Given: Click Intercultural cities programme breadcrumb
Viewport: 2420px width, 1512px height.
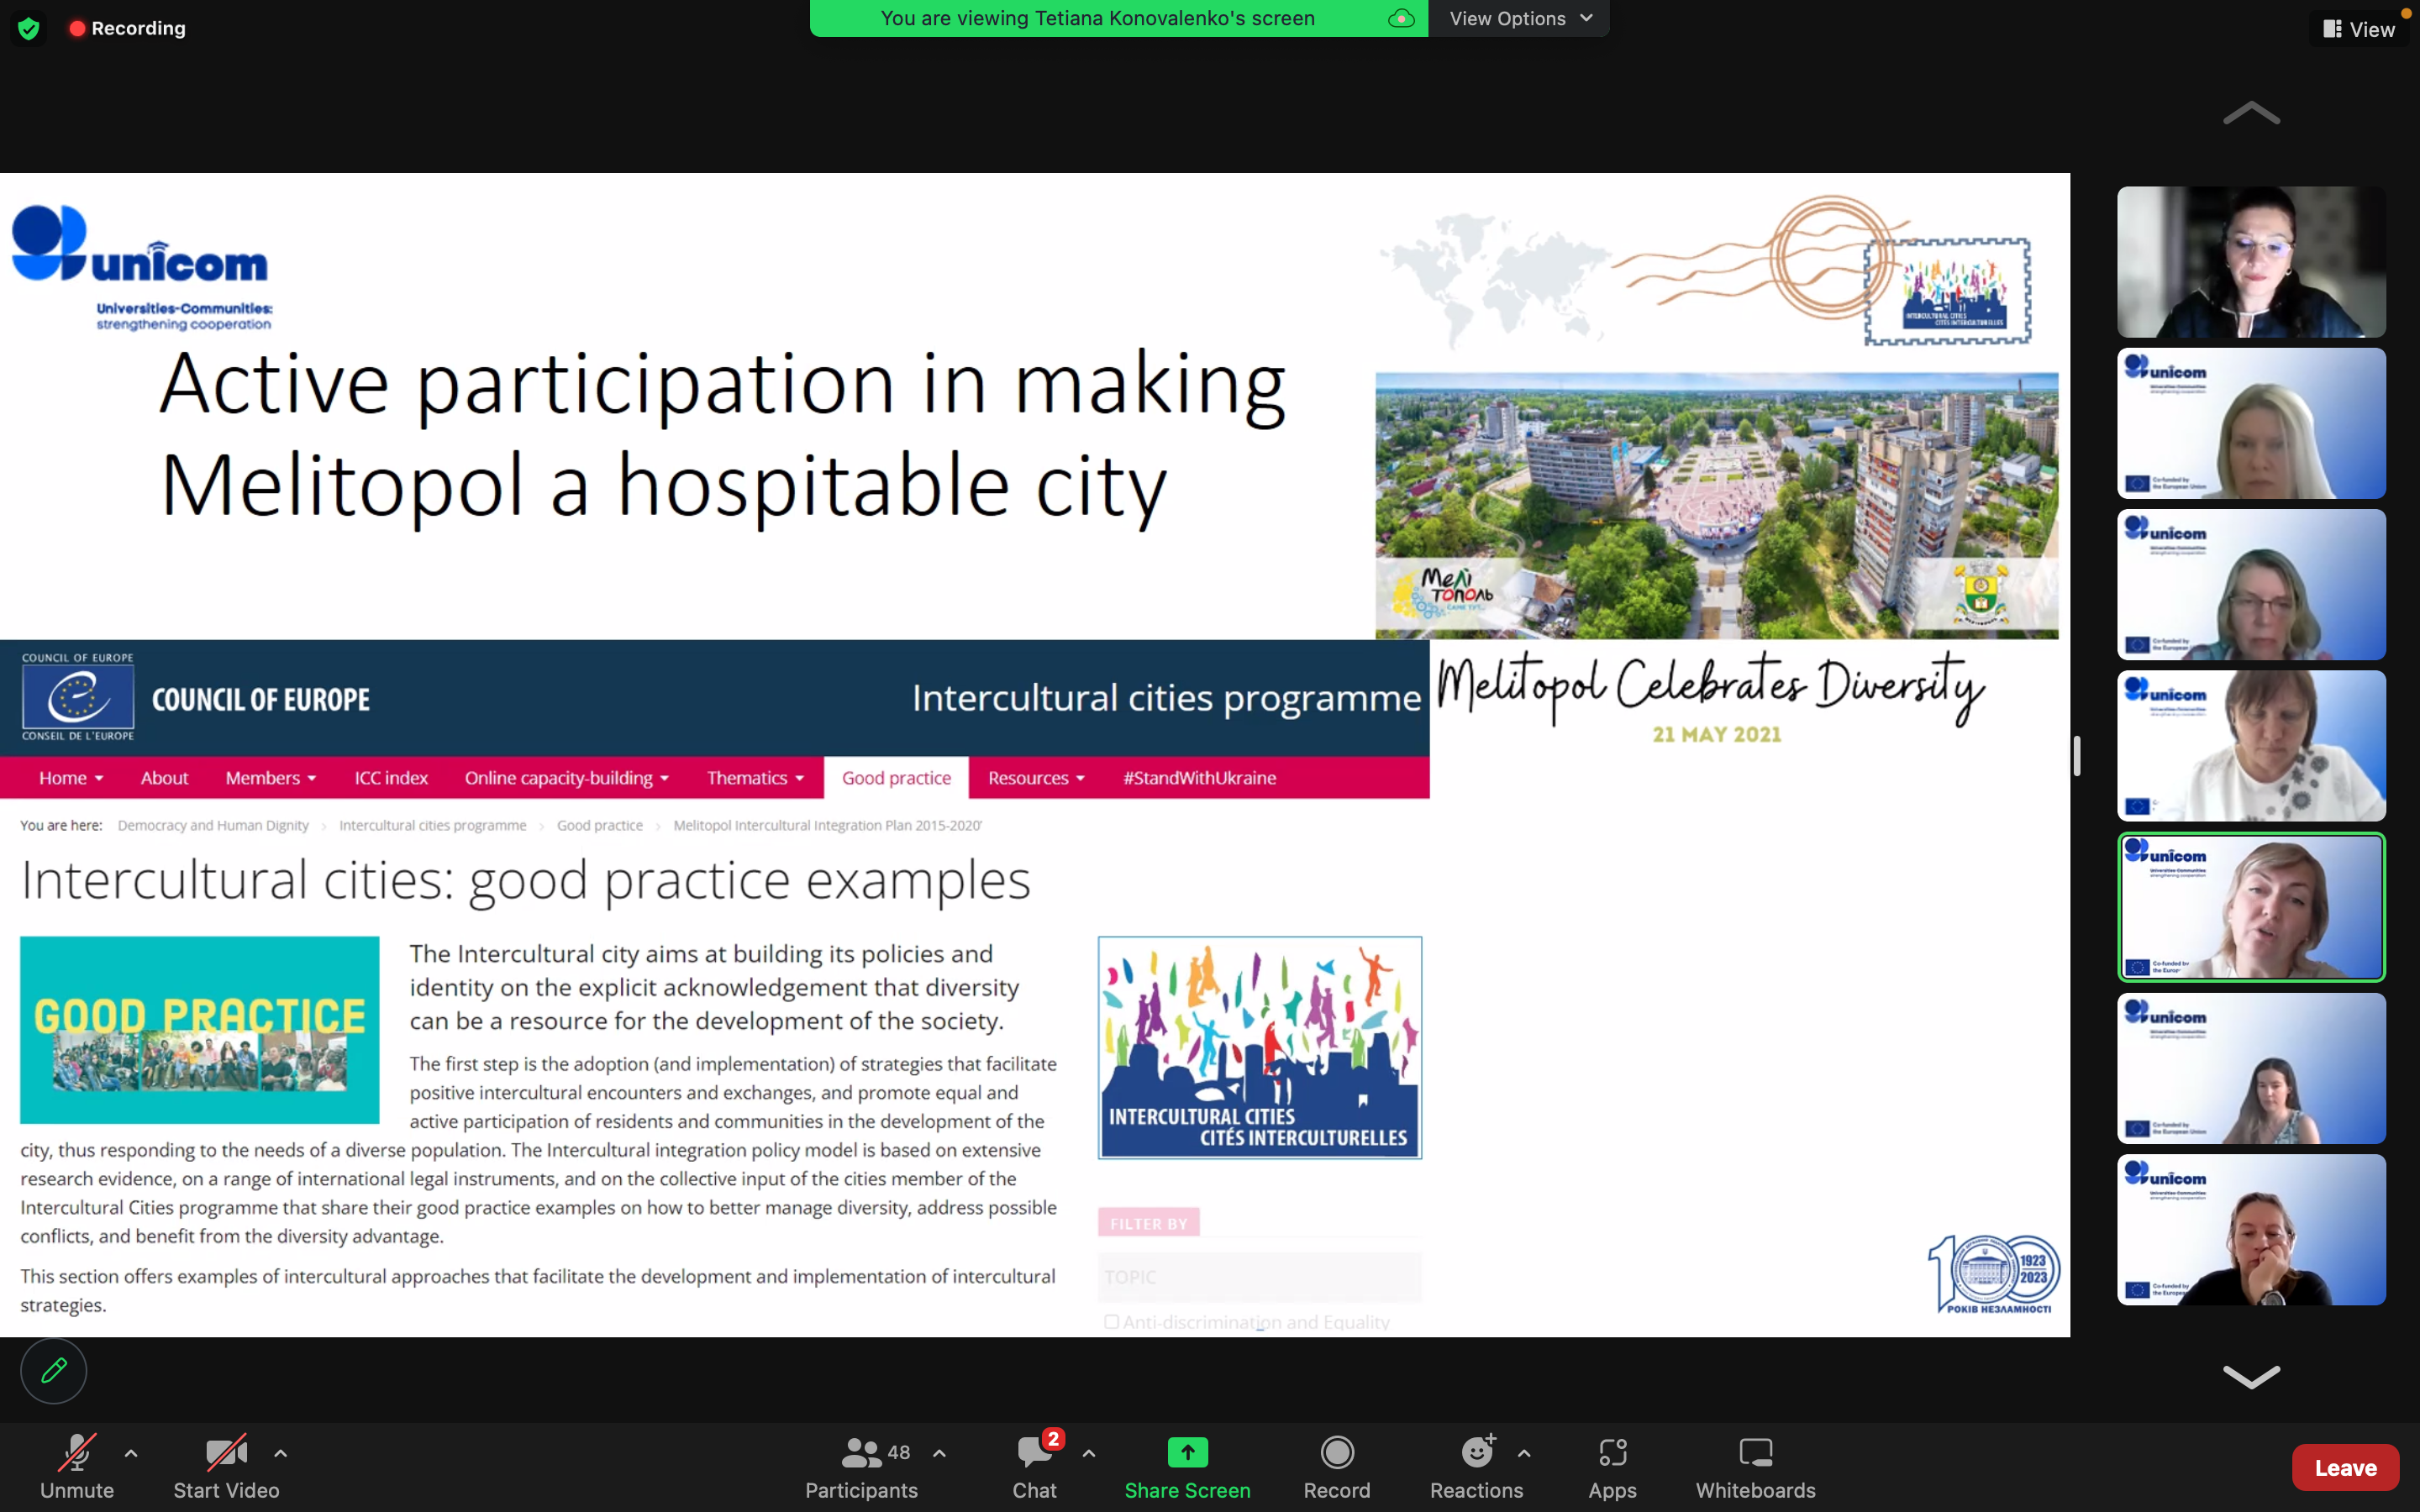Looking at the screenshot, I should click(432, 825).
